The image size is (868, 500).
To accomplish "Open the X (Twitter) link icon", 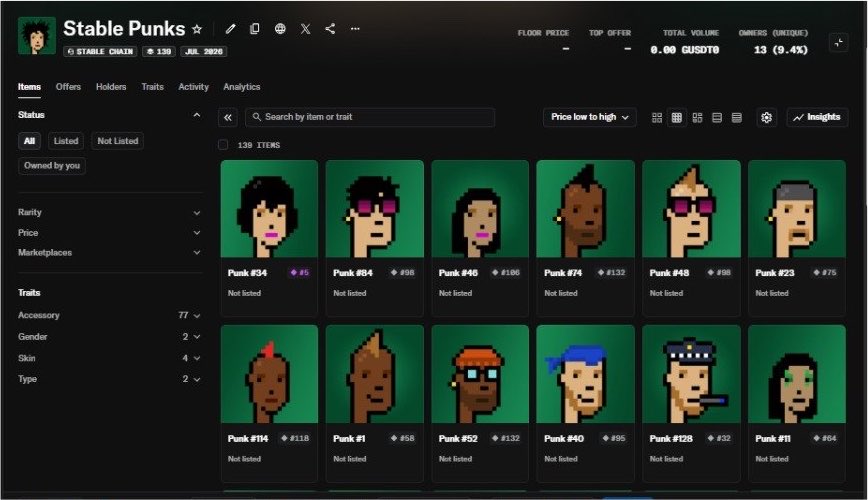I will (305, 29).
